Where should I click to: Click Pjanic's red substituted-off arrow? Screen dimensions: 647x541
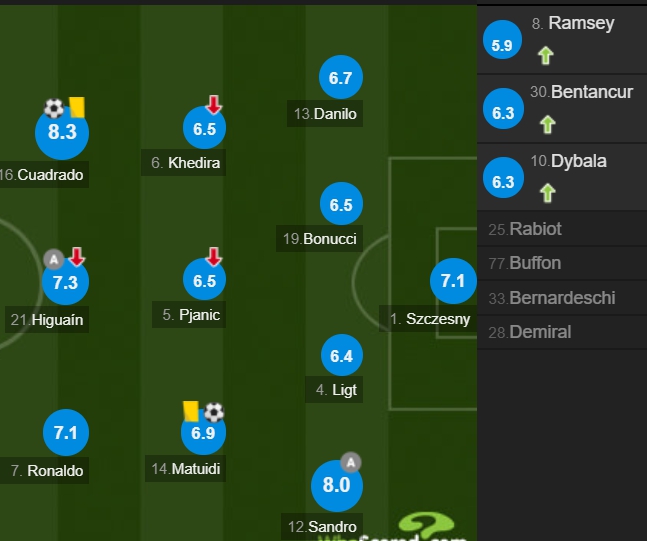coord(214,256)
